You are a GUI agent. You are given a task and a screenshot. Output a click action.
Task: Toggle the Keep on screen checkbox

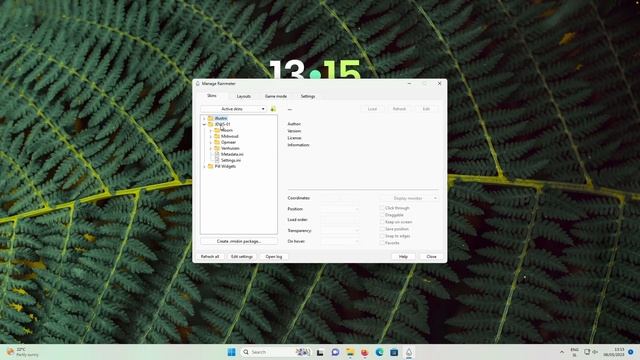(x=382, y=222)
